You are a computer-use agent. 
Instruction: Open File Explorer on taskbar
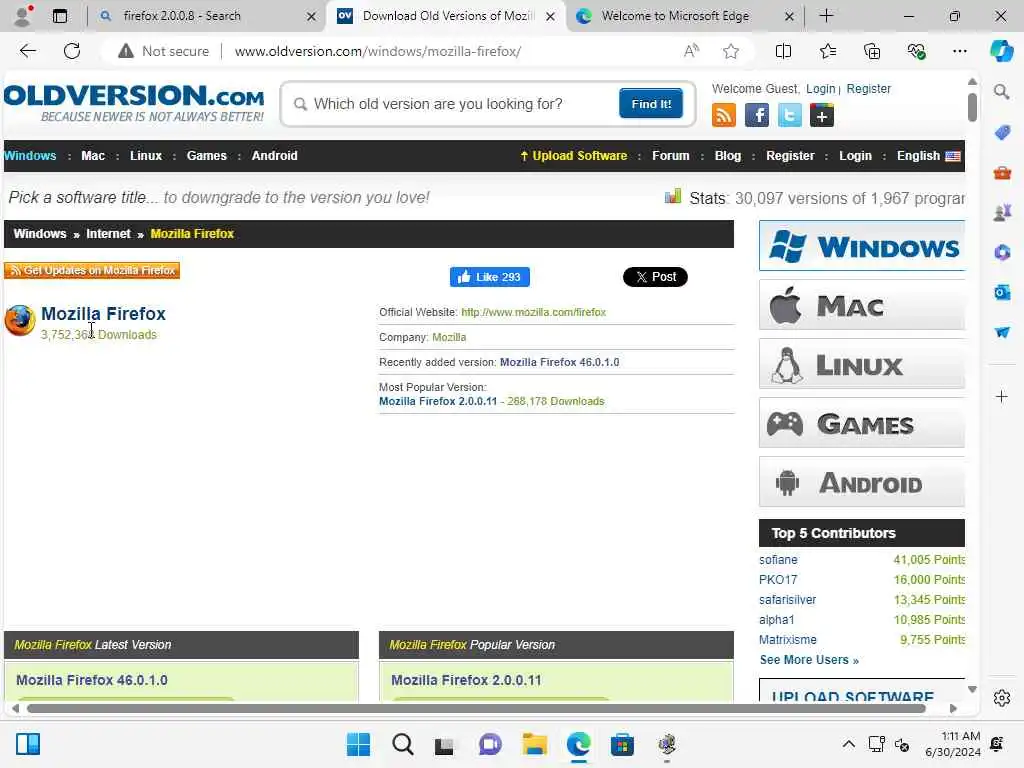[534, 744]
